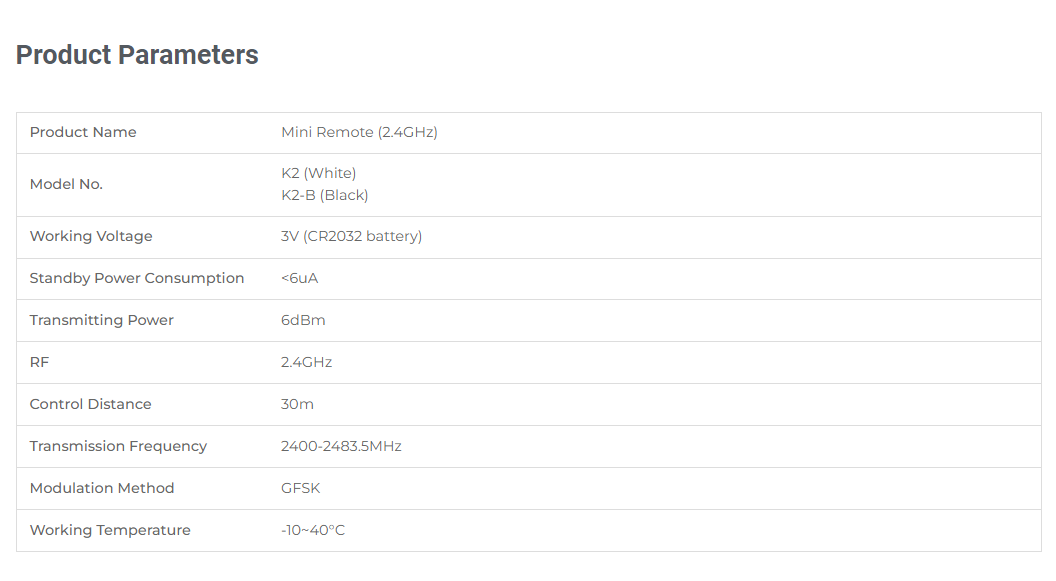This screenshot has height=581, width=1056.
Task: Click the 2400-2483.5MHz frequency value
Action: point(341,446)
